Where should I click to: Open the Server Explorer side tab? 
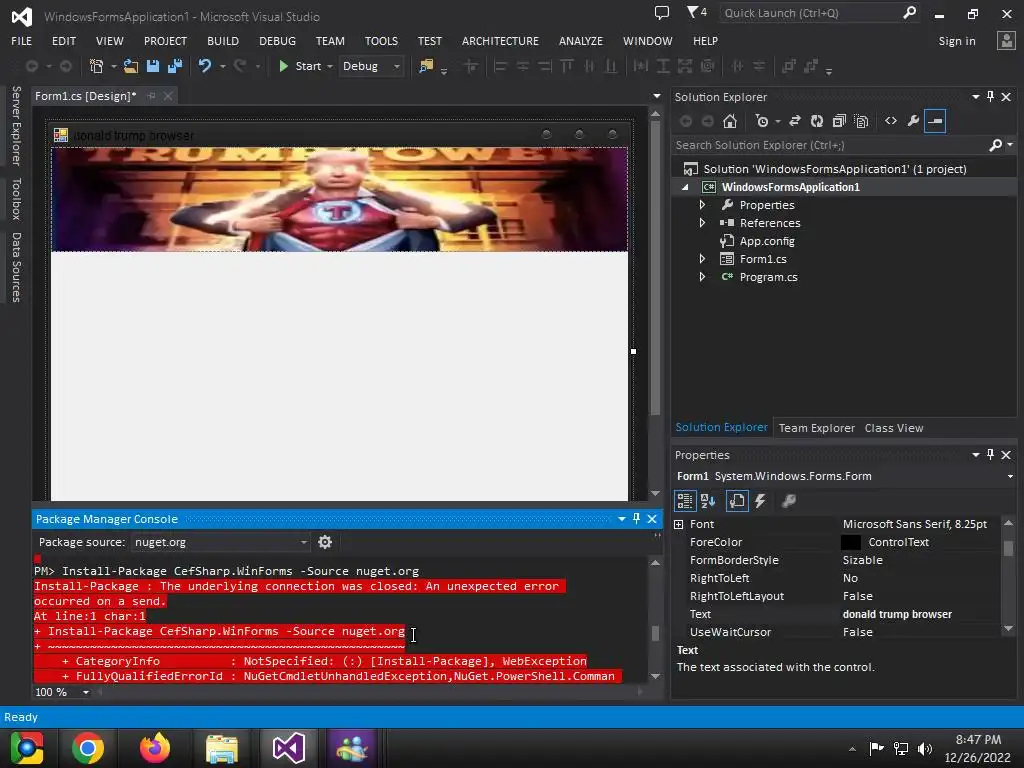point(16,125)
